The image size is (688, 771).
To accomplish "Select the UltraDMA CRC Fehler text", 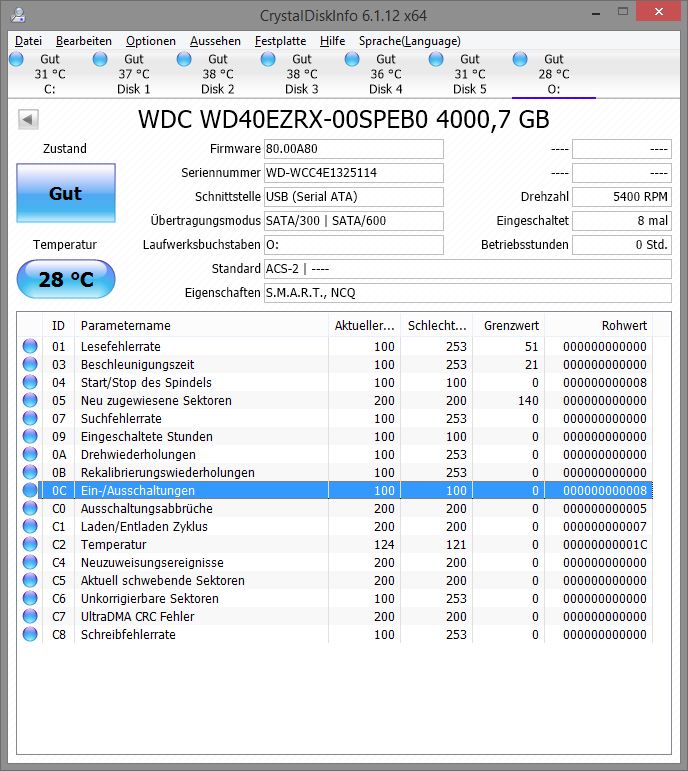I will [137, 617].
